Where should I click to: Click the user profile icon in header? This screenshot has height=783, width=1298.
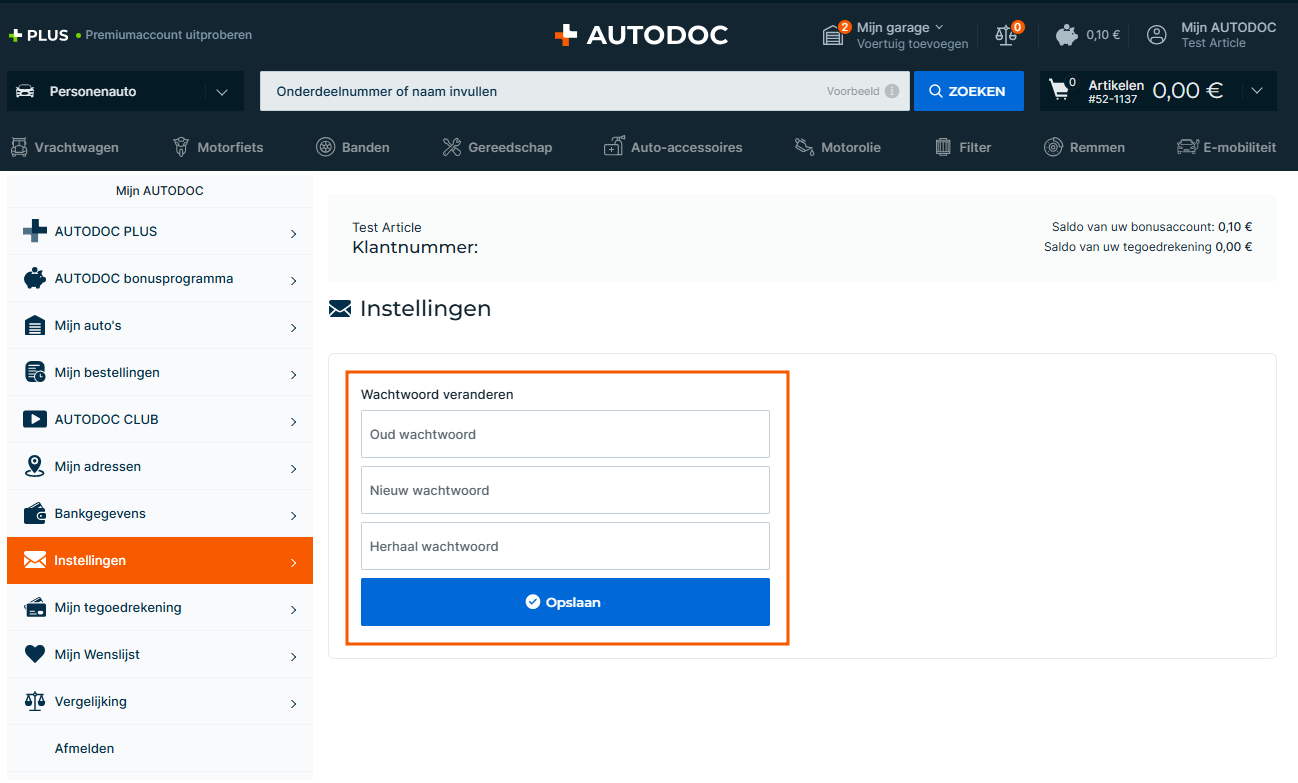tap(1157, 35)
